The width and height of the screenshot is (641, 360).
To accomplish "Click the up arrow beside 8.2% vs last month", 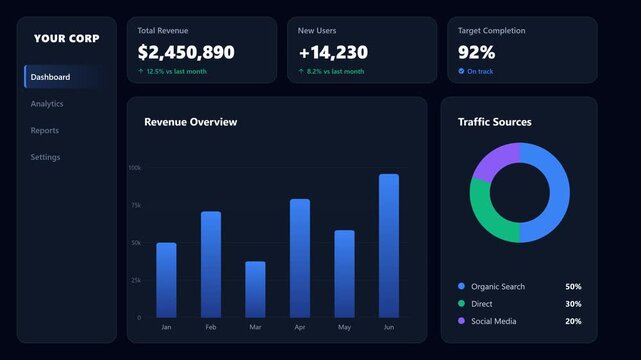I will point(301,71).
